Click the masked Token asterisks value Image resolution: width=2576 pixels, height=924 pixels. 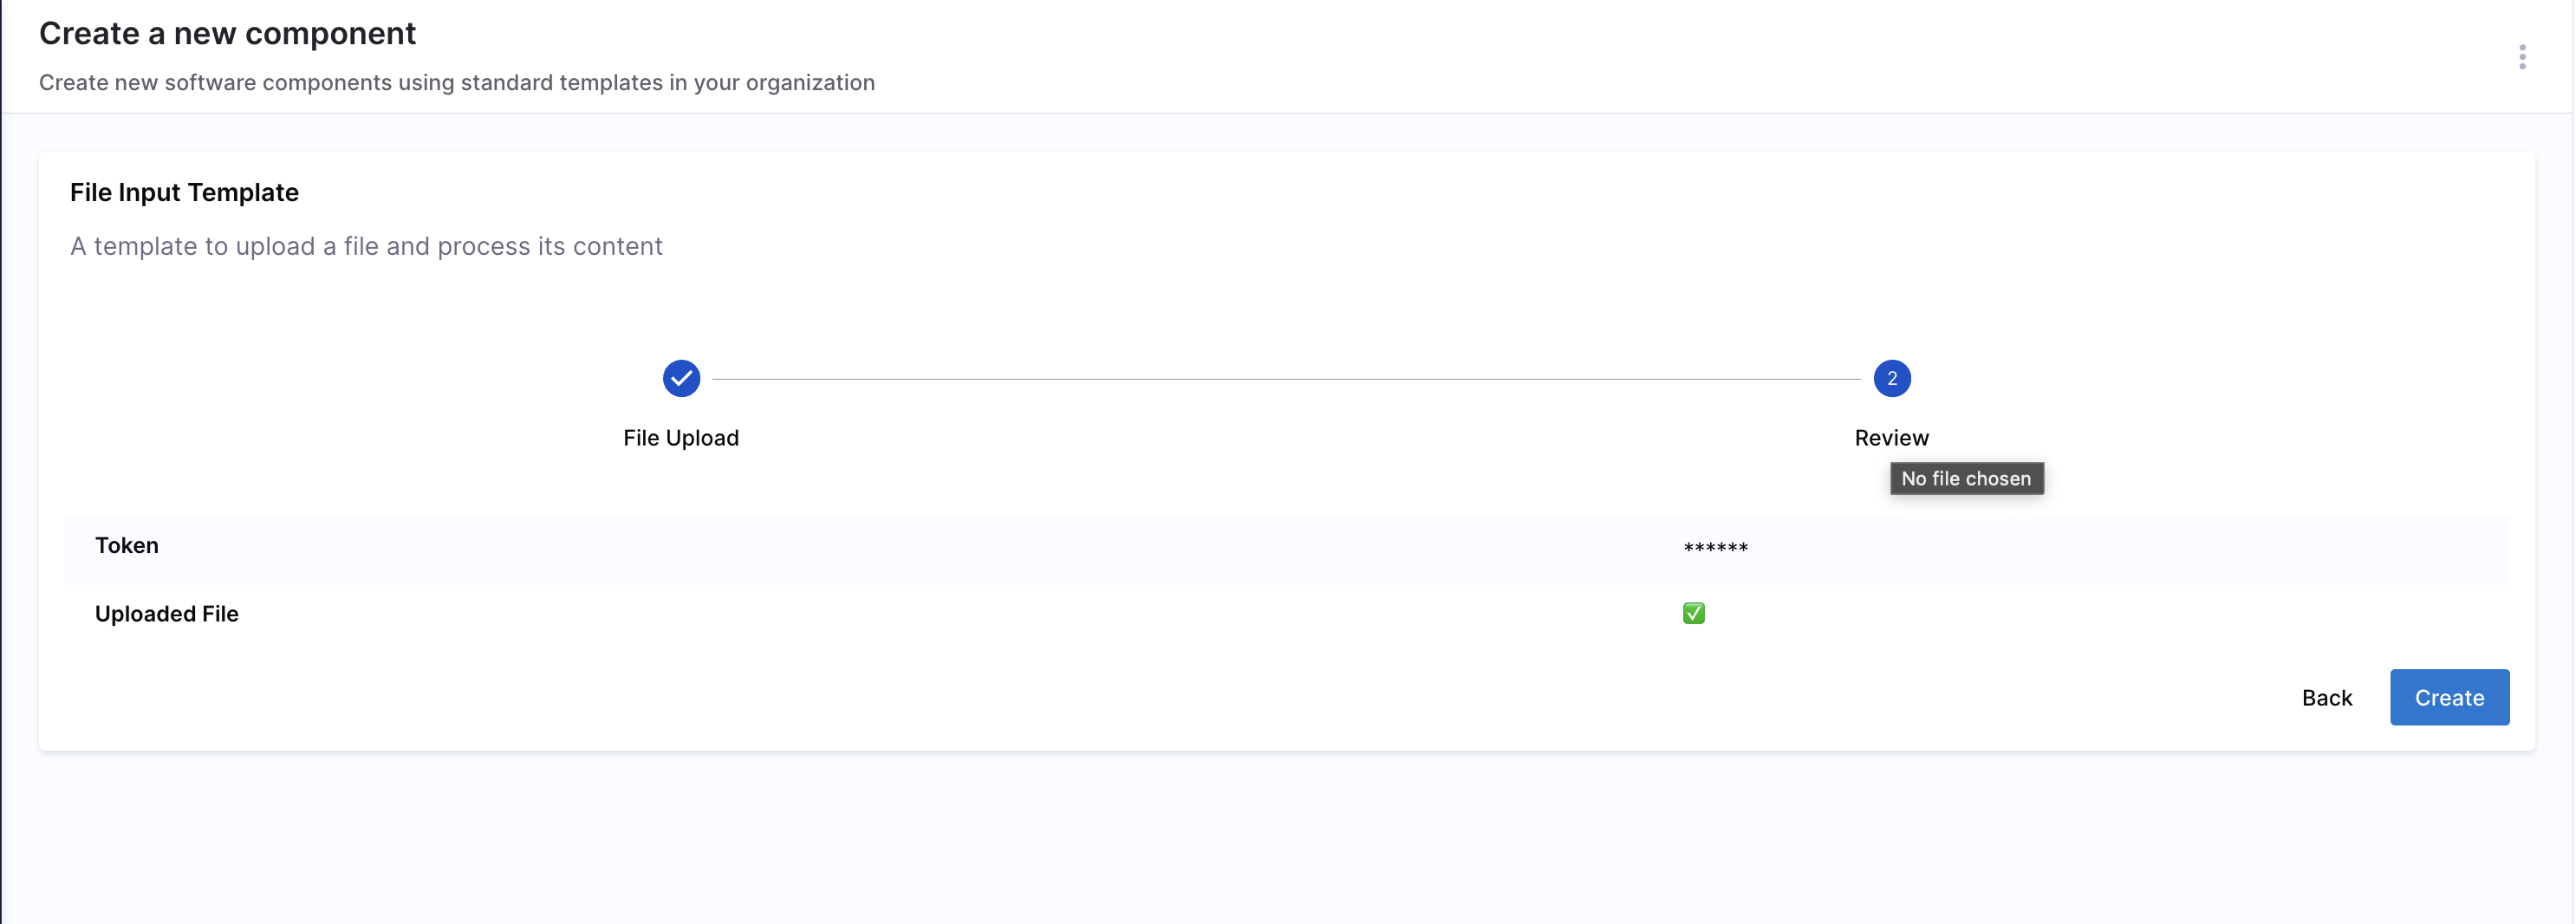(1715, 547)
